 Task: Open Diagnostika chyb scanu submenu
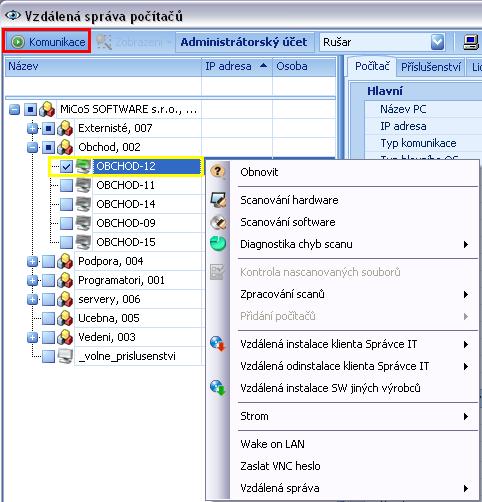(x=342, y=244)
